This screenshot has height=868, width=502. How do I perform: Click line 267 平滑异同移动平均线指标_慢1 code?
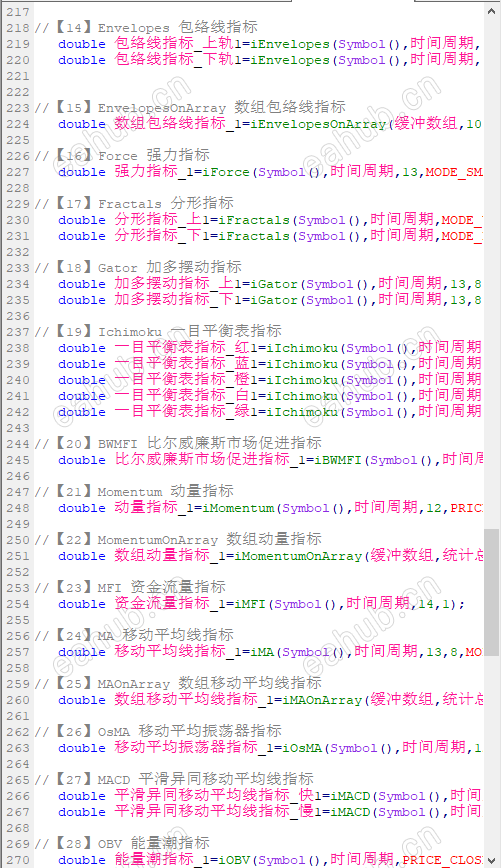[x=270, y=812]
